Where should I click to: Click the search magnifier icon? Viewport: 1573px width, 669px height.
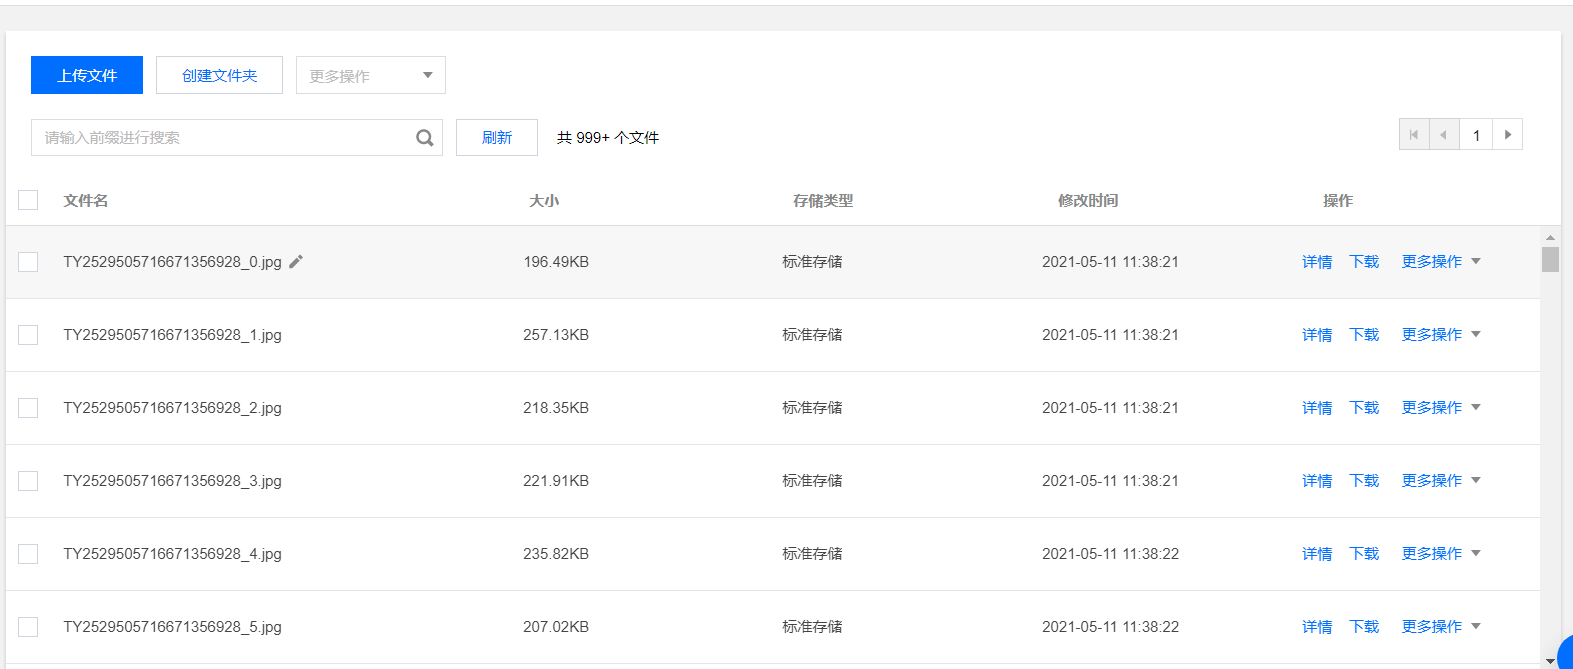[x=425, y=138]
